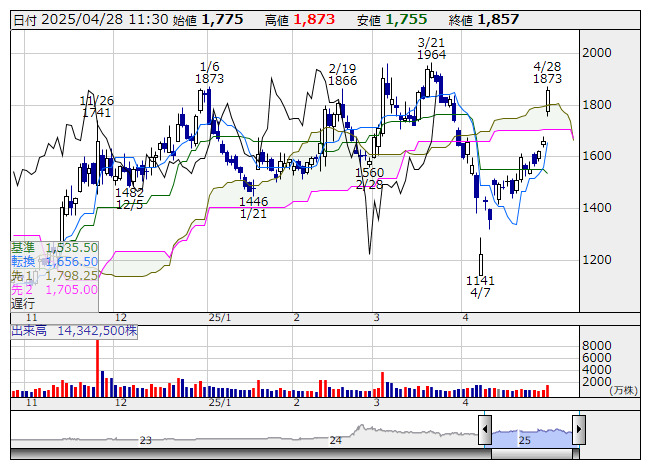
Task: Click the highlighted range in the overview chart
Action: coord(532,438)
